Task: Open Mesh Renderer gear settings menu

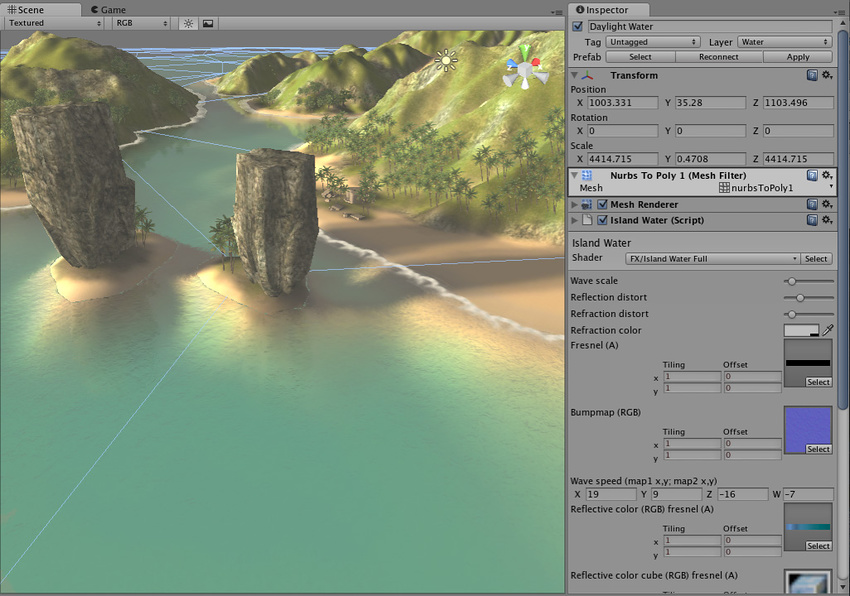Action: coord(827,204)
